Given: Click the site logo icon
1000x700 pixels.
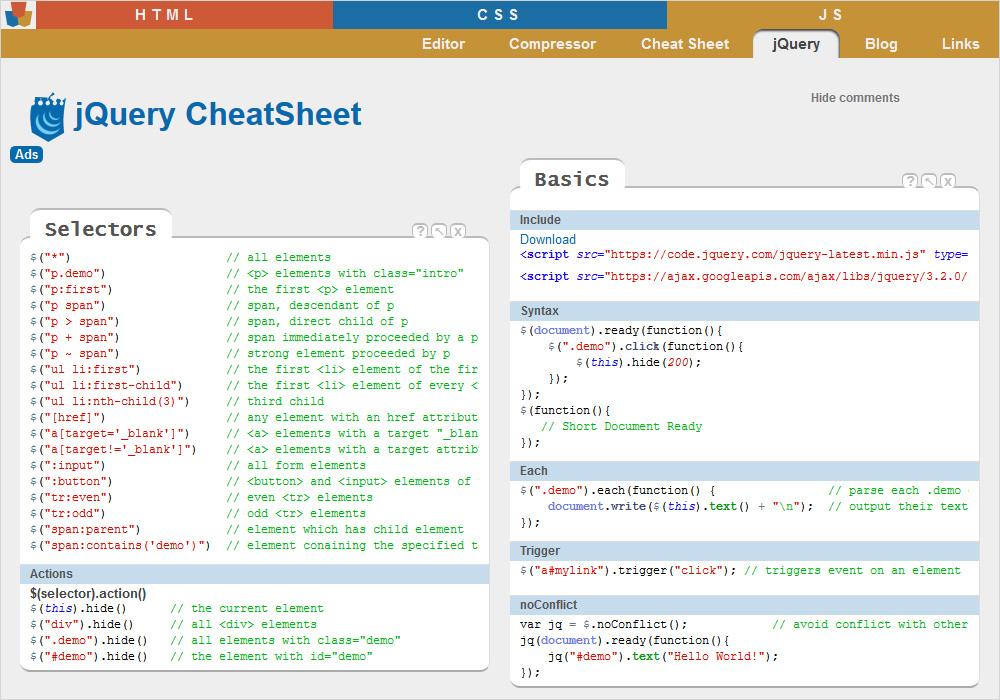Looking at the screenshot, I should point(18,14).
